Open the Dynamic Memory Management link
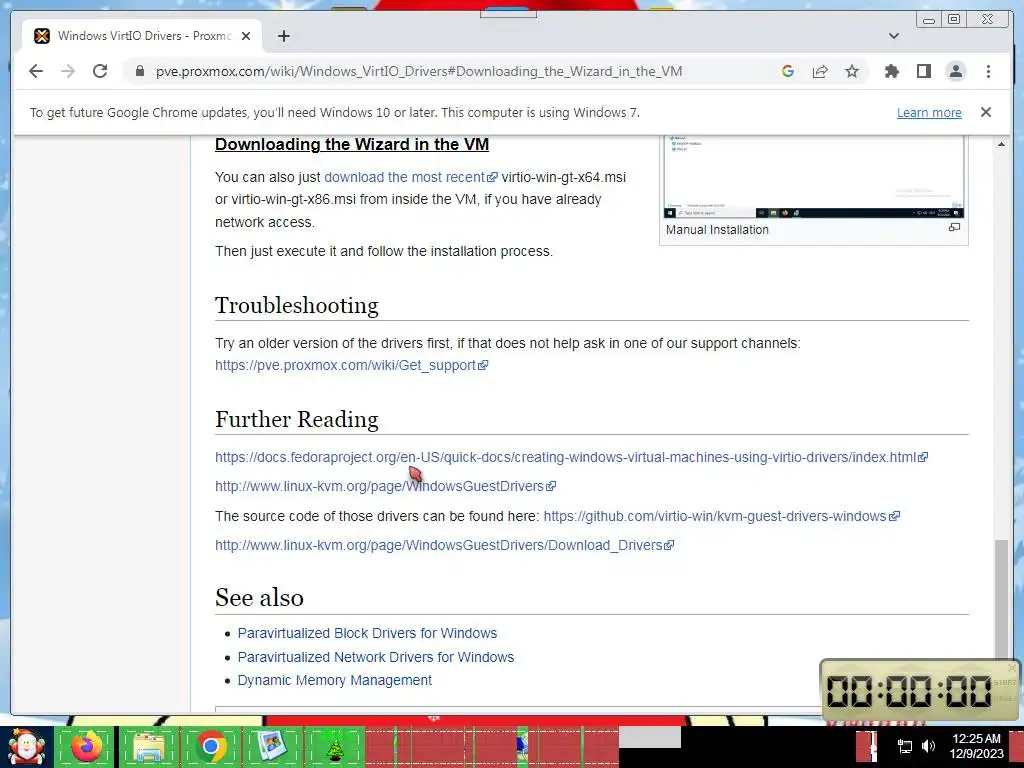Screen dimensions: 1024x768 click(x=334, y=680)
